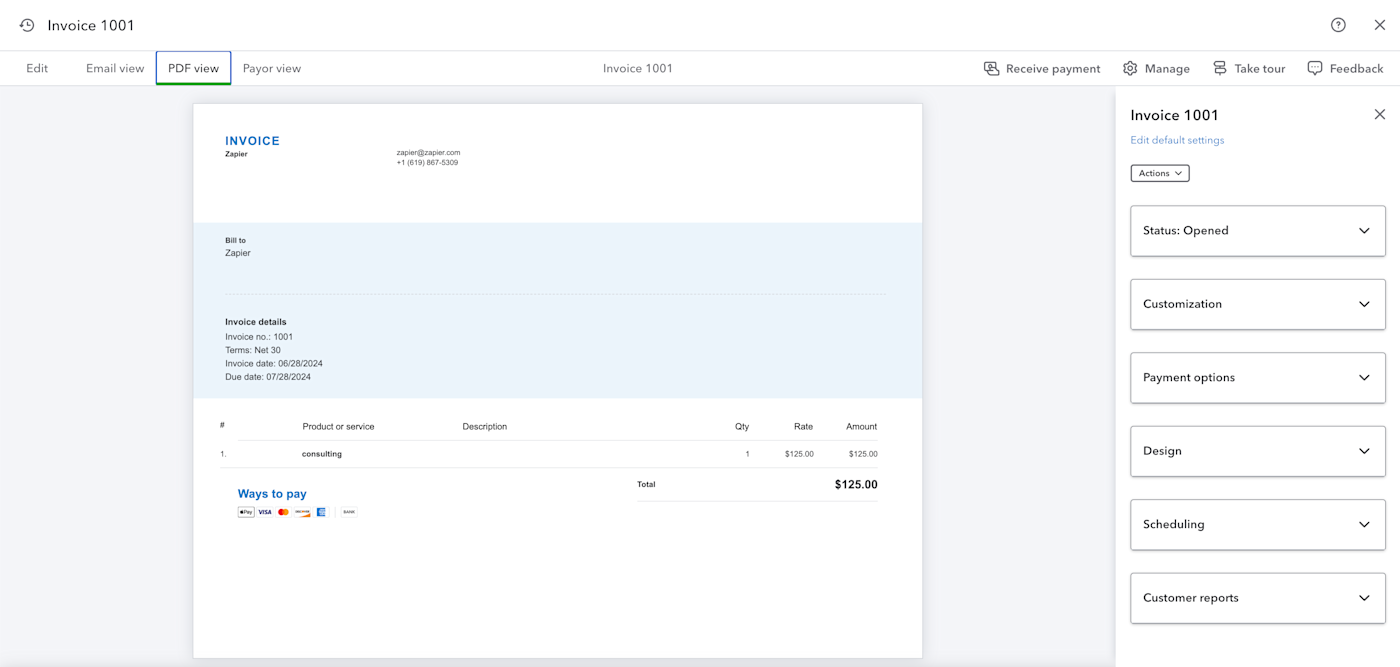Viewport: 1400px width, 667px height.
Task: Click Terms: Net 30 text
Action: click(x=253, y=350)
